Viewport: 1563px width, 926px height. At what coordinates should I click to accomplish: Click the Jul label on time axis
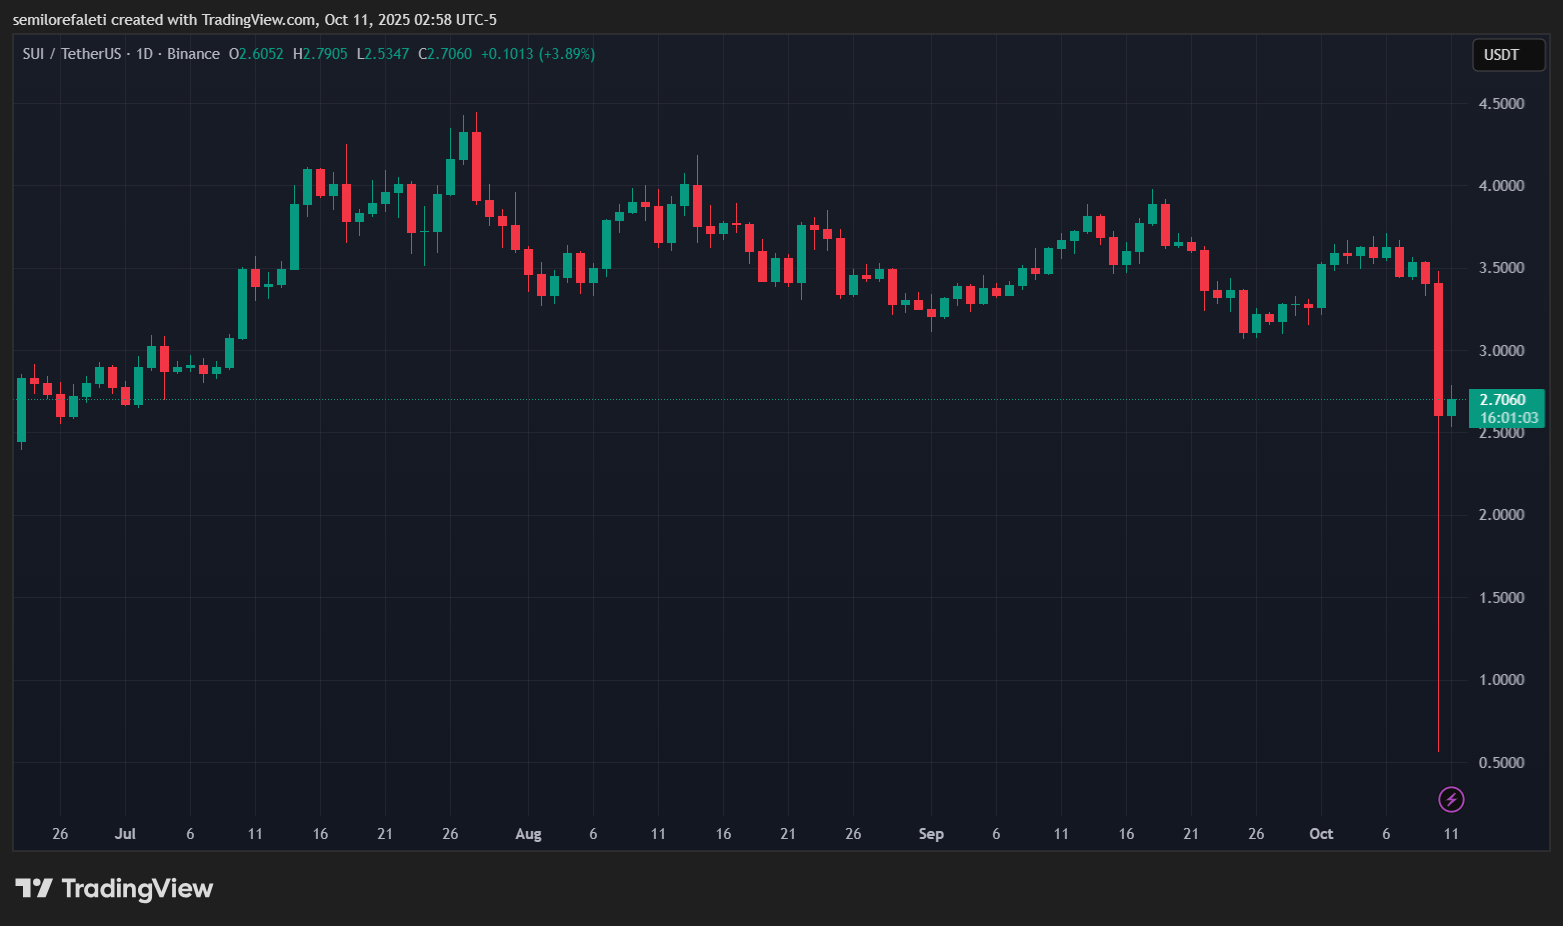coord(125,834)
